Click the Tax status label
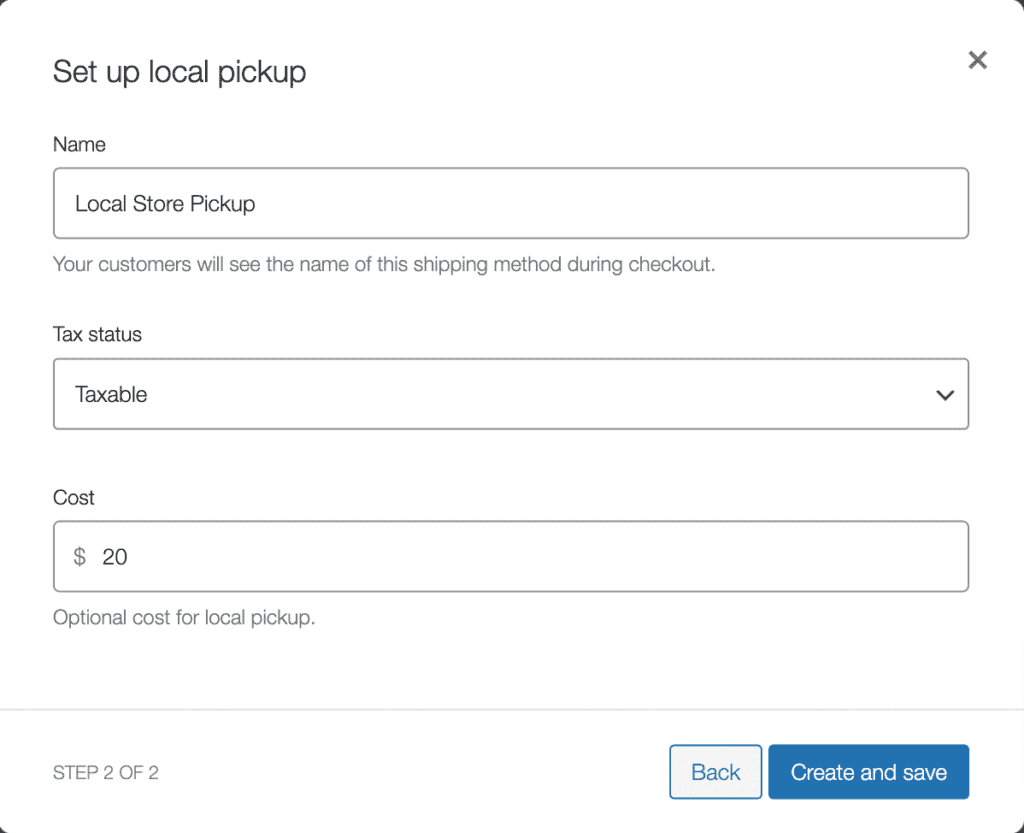The image size is (1024, 833). point(97,335)
